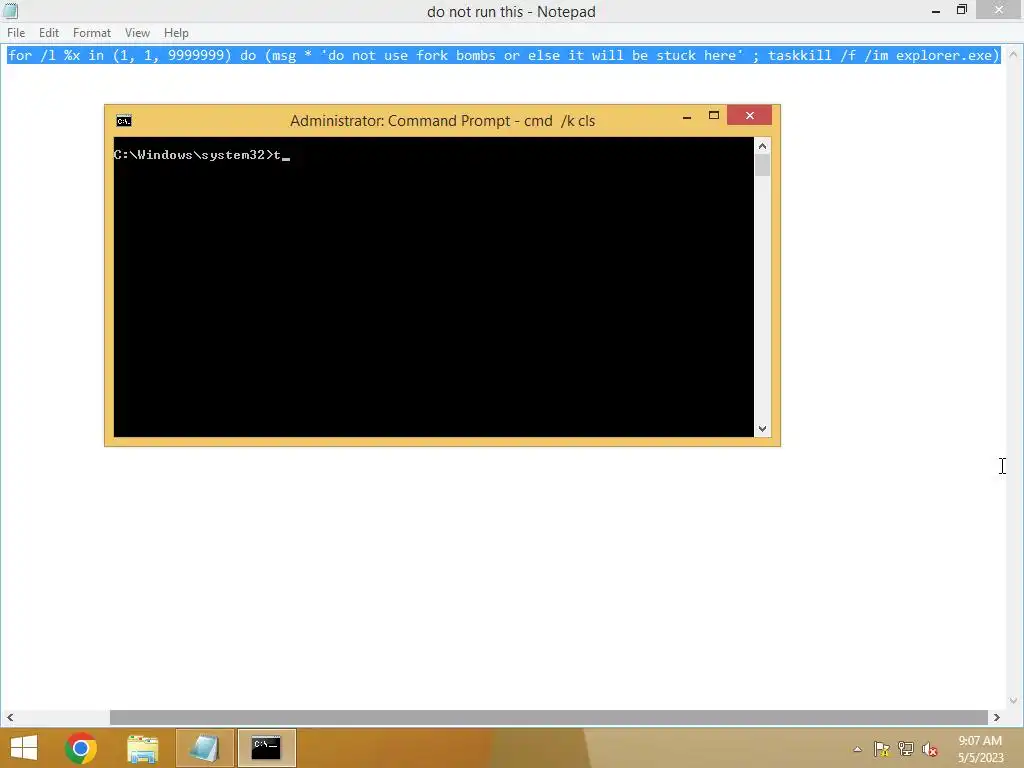Open Action Center flag icon in tray
Image resolution: width=1024 pixels, height=768 pixels.
click(x=882, y=749)
